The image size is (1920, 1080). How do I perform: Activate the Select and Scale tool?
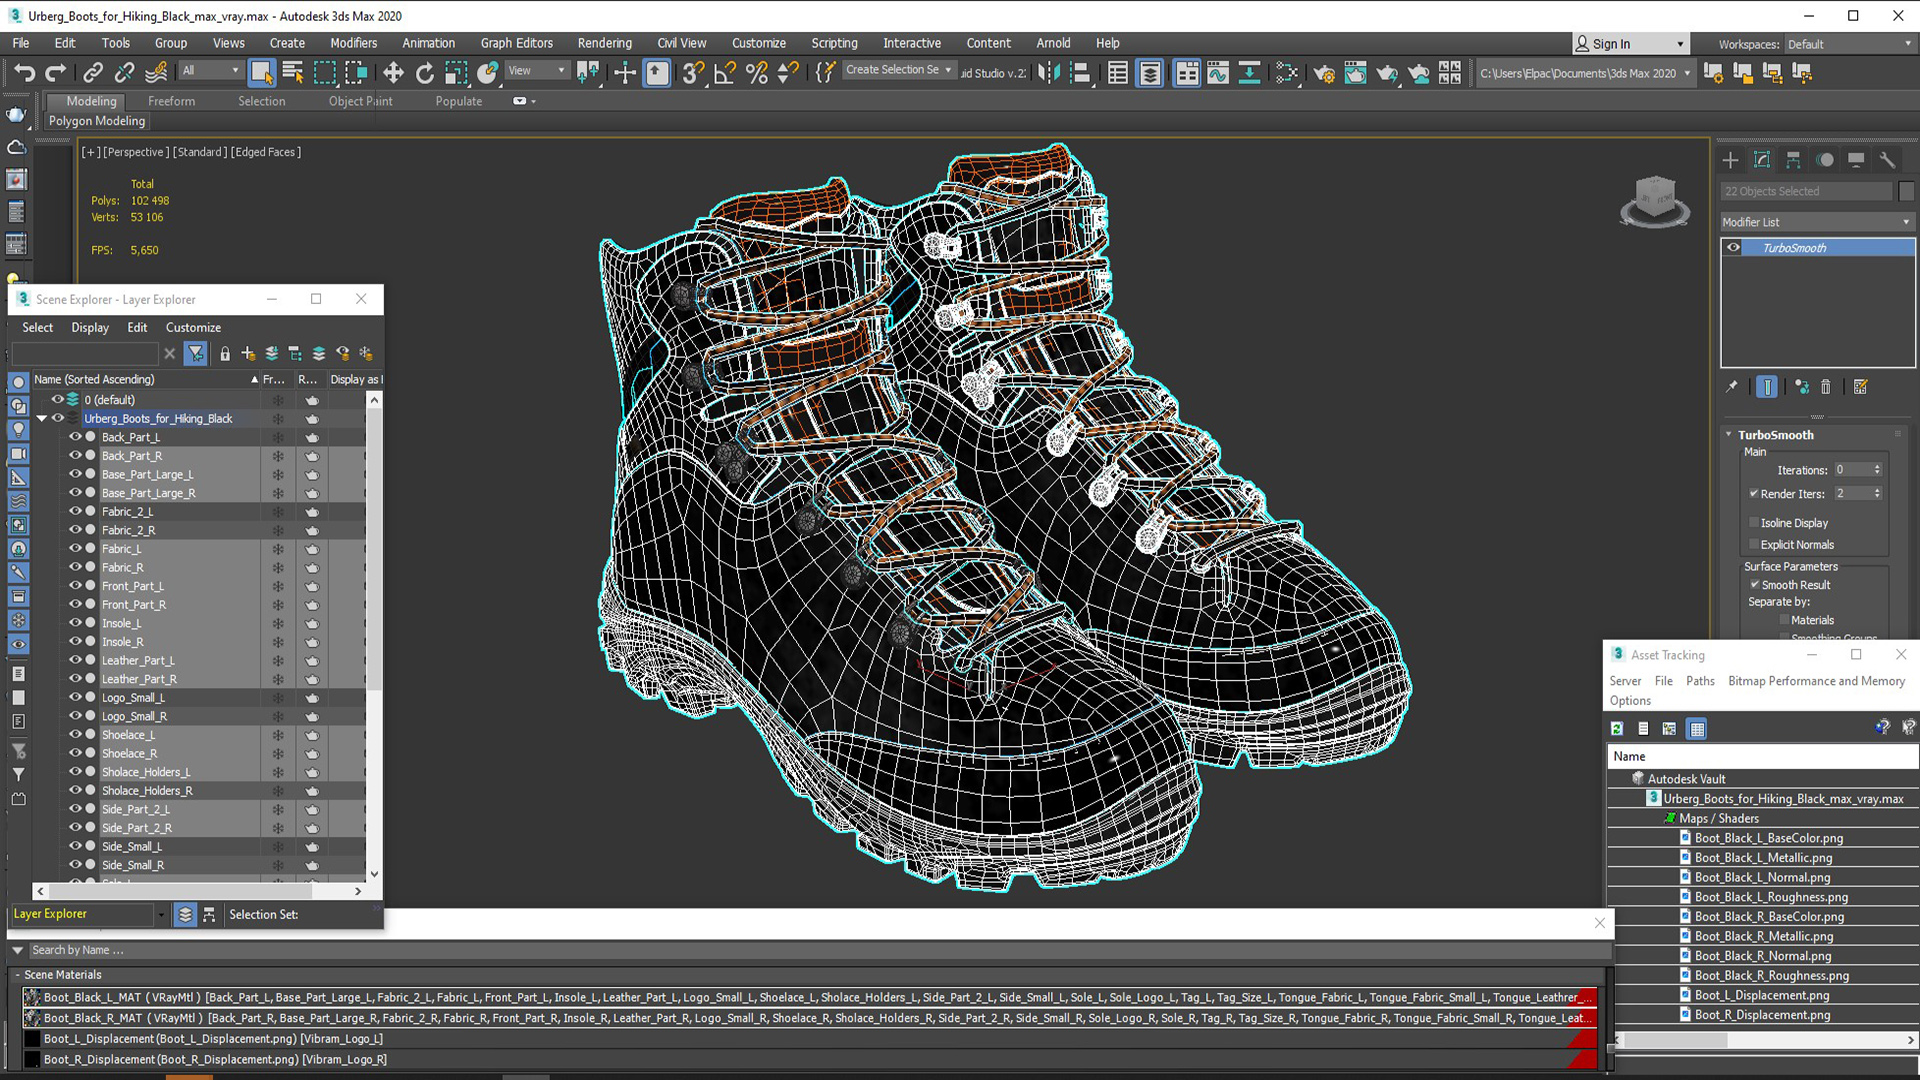click(x=456, y=72)
